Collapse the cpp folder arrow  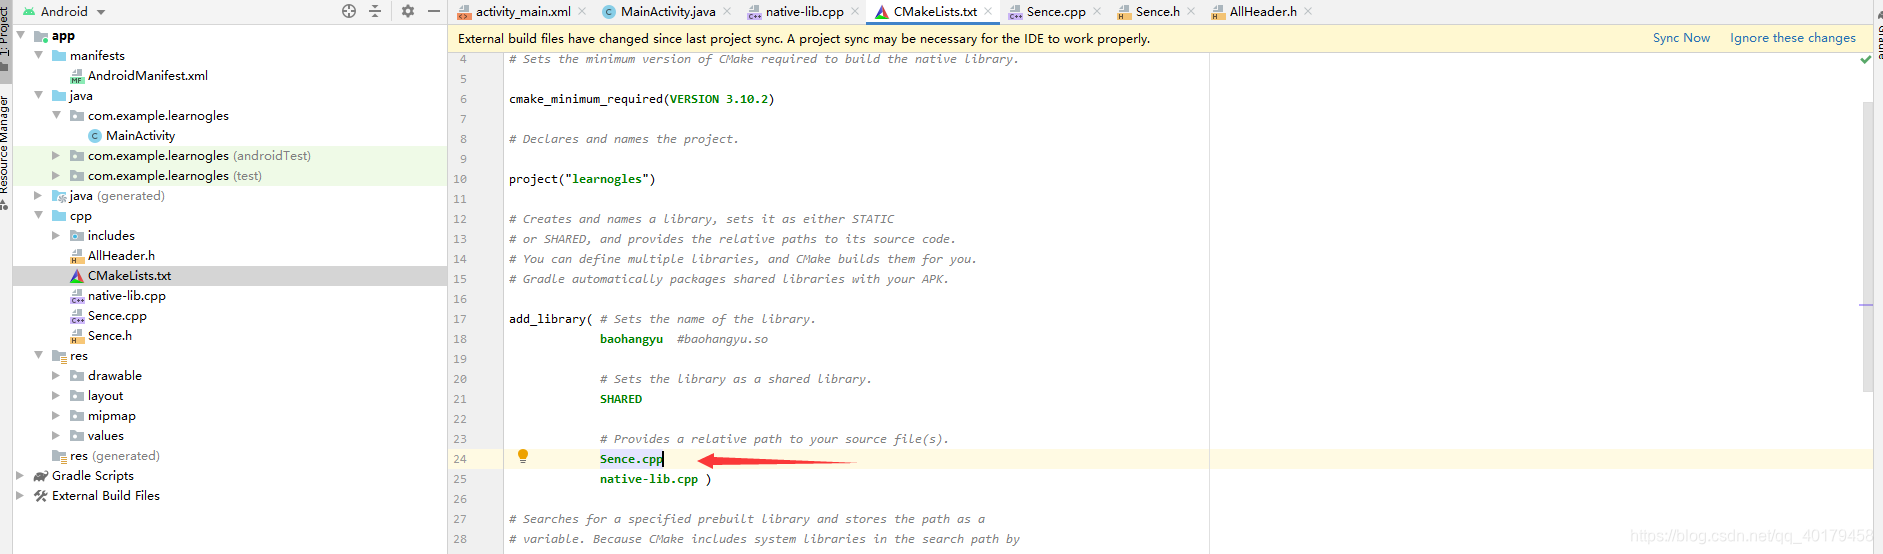39,215
